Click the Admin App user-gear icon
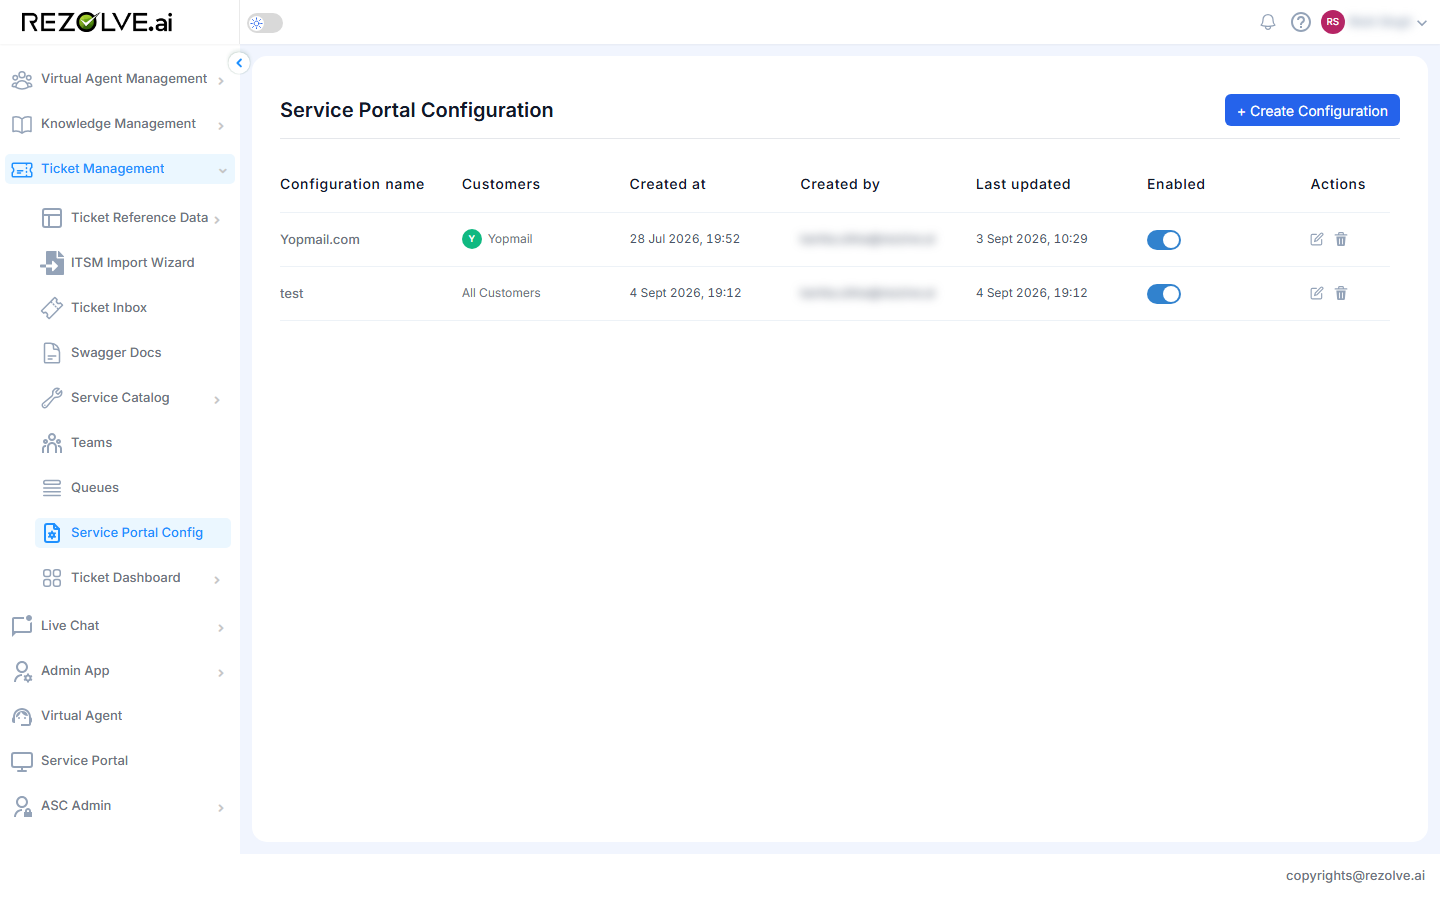The image size is (1440, 900). [x=22, y=671]
